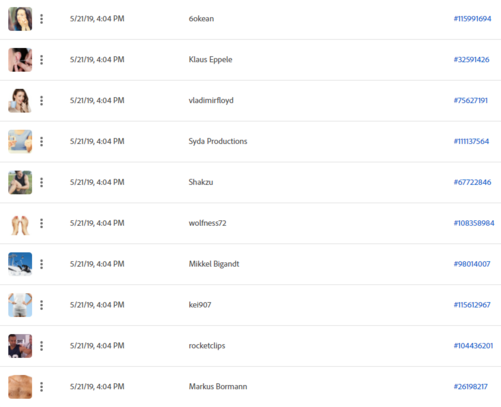Select the 6okean woman portrait thumbnail
501x407 pixels.
20,19
